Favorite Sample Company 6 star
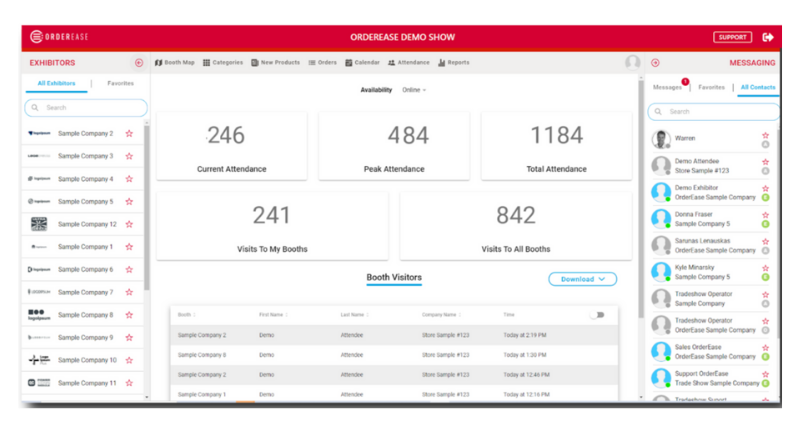795x442 pixels. pyautogui.click(x=129, y=269)
